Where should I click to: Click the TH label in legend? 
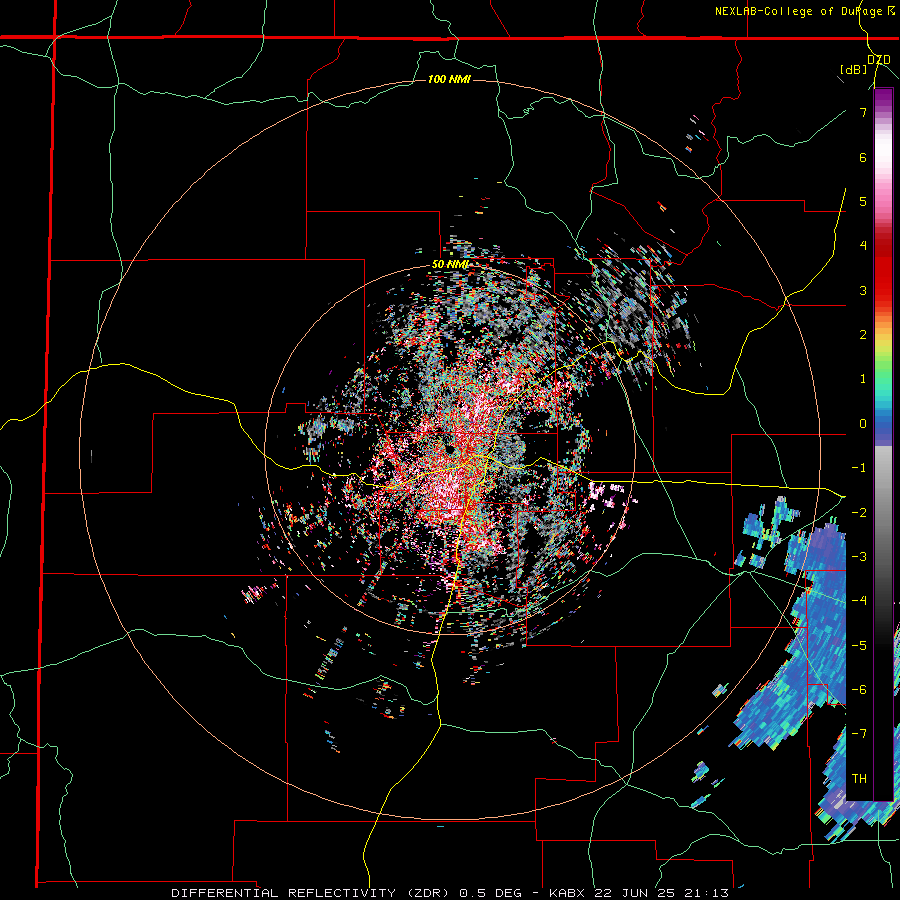coord(859,779)
